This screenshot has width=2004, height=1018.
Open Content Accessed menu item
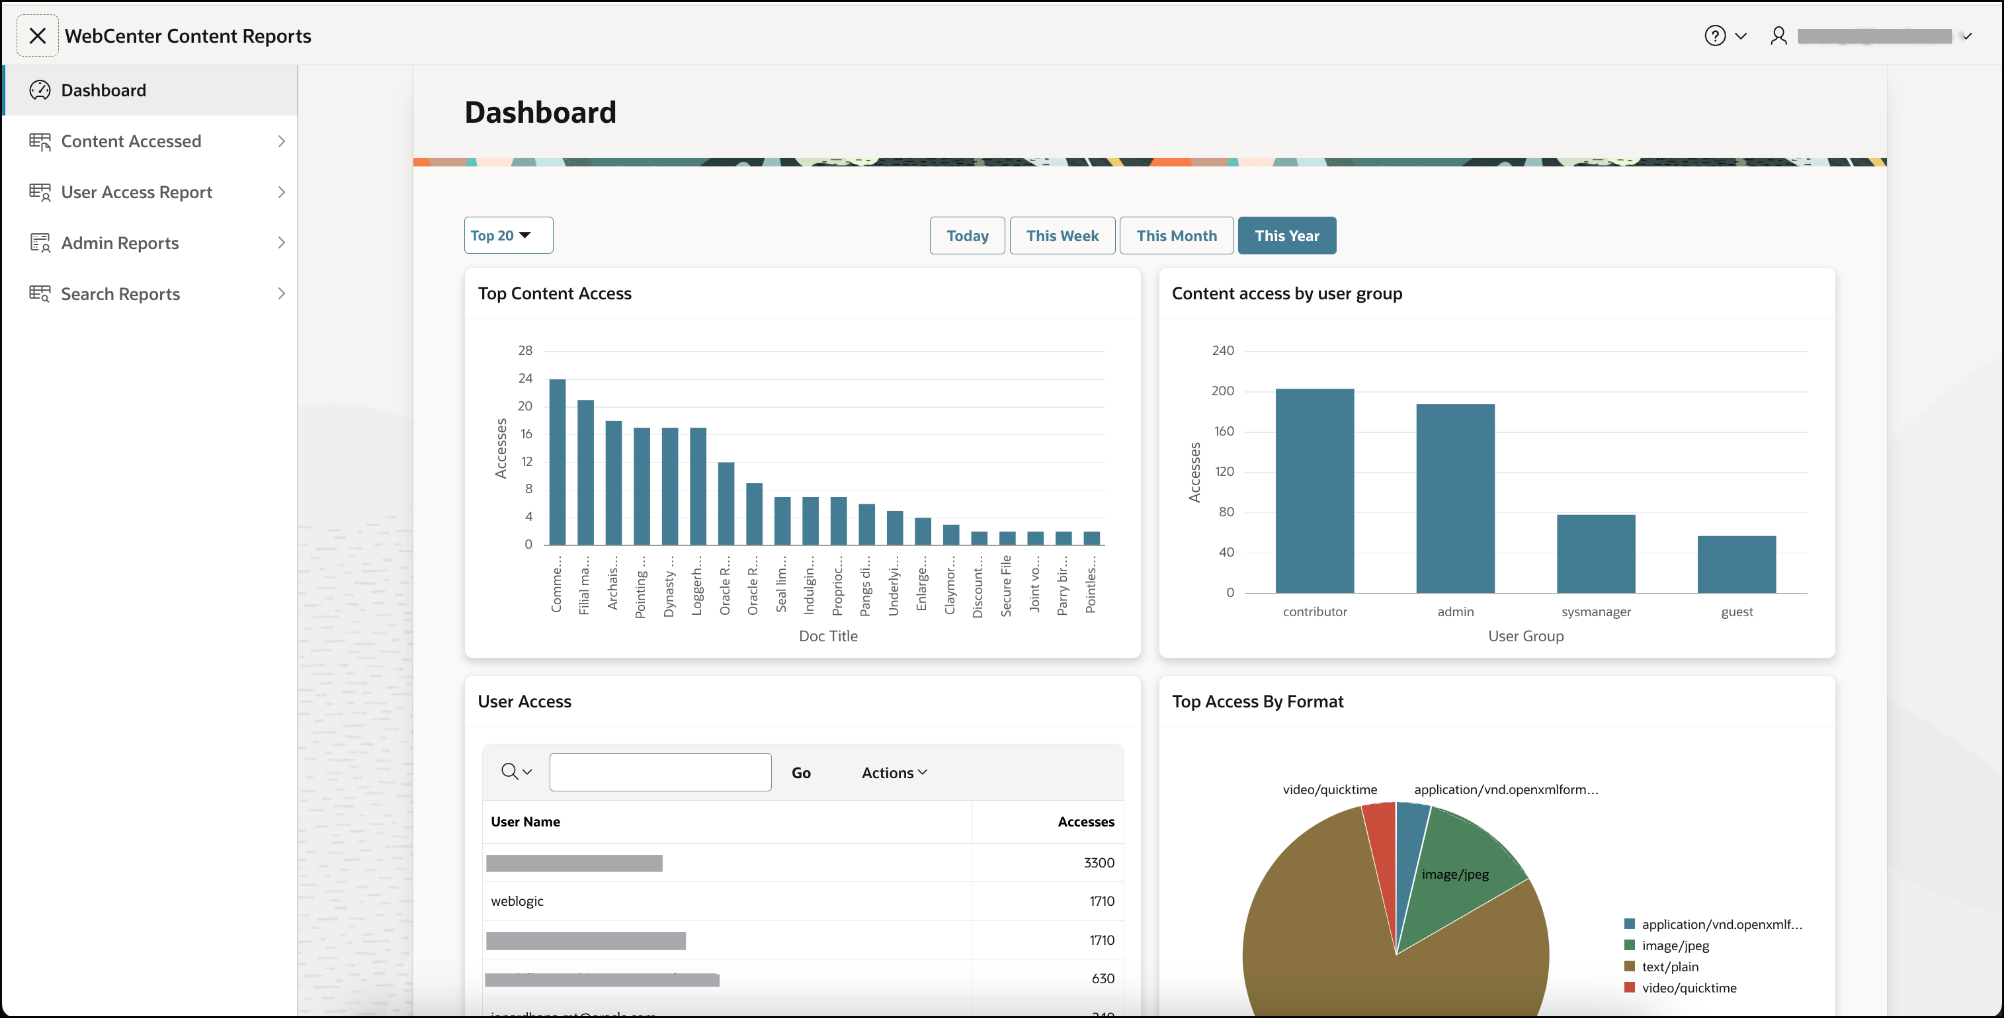tap(150, 141)
